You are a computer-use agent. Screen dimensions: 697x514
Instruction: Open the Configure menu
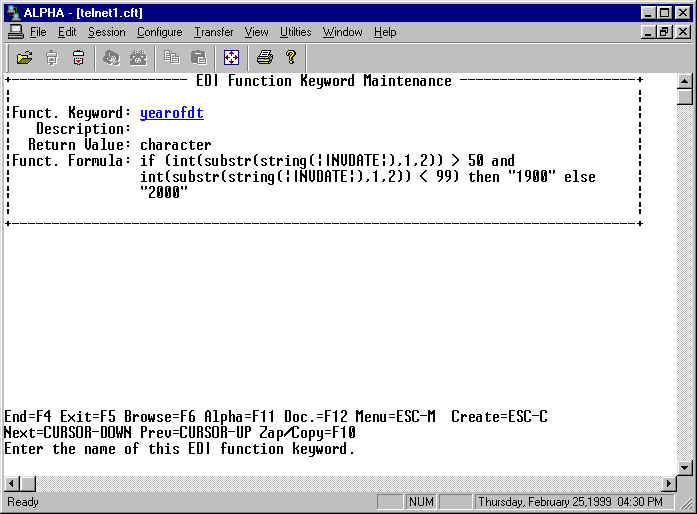159,32
